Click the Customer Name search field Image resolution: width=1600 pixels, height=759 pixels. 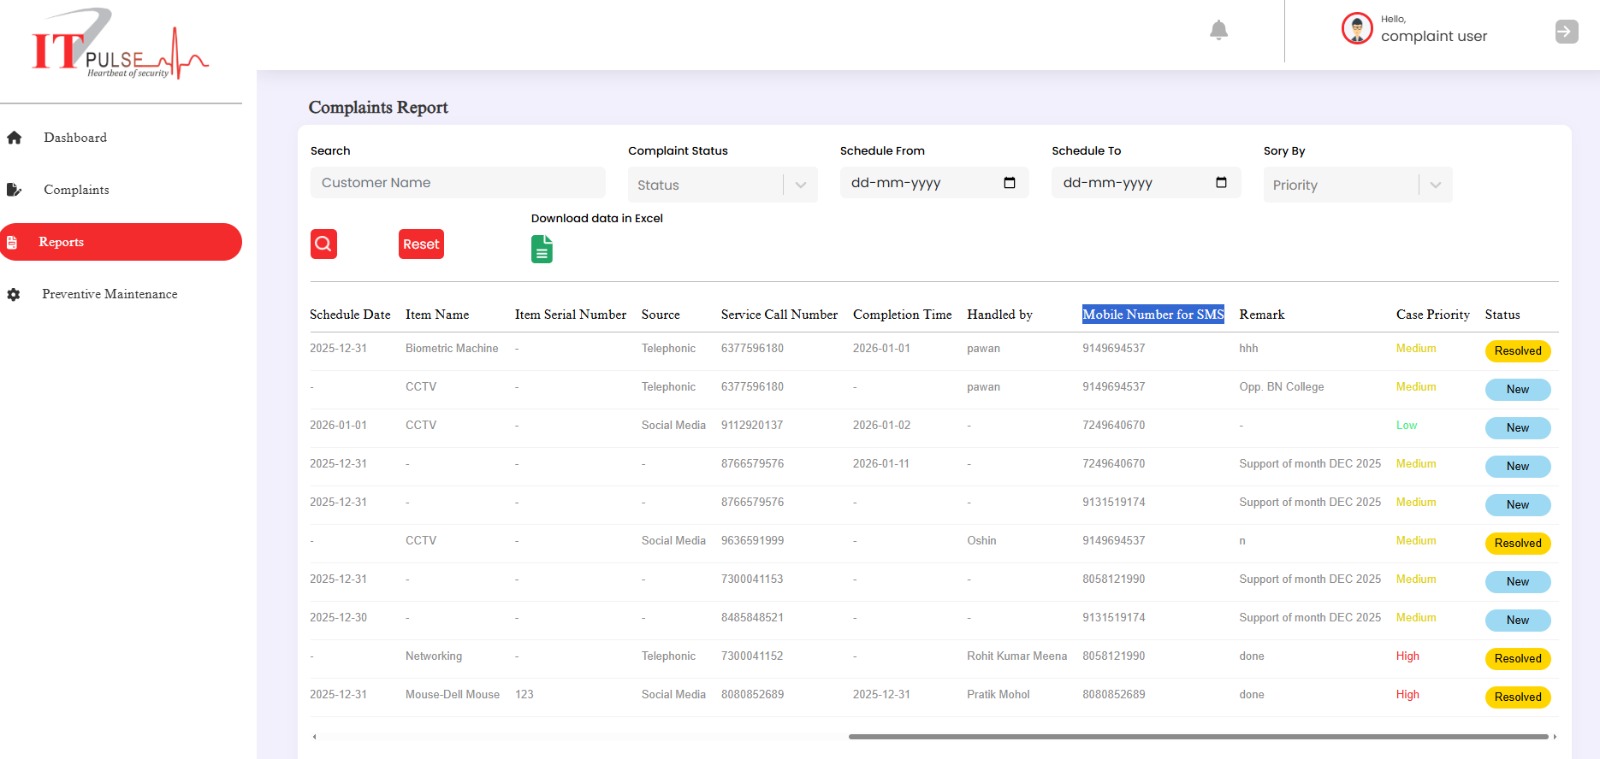click(457, 183)
